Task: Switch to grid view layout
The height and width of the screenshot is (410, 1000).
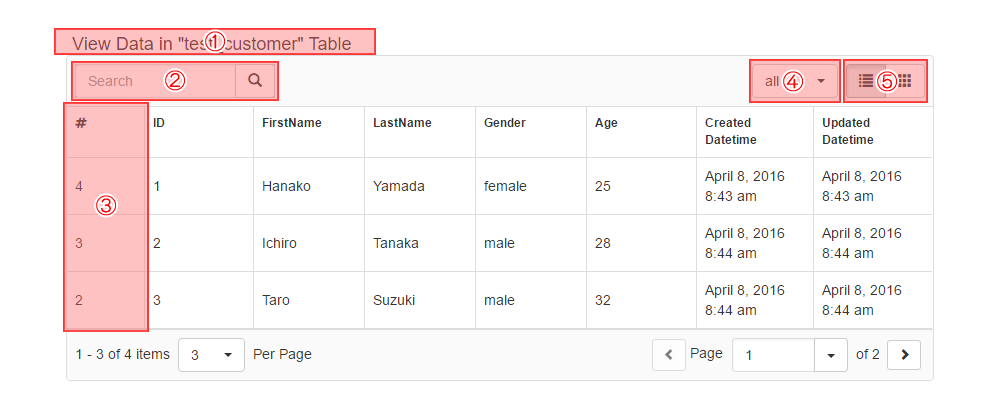Action: 905,81
